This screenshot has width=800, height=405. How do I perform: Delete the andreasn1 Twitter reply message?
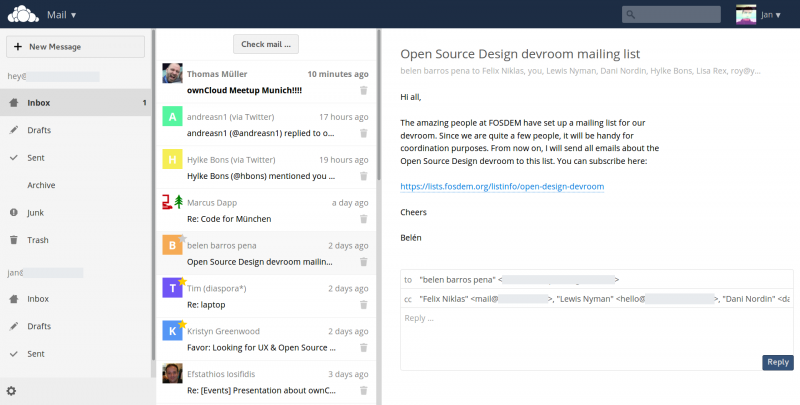pyautogui.click(x=364, y=133)
